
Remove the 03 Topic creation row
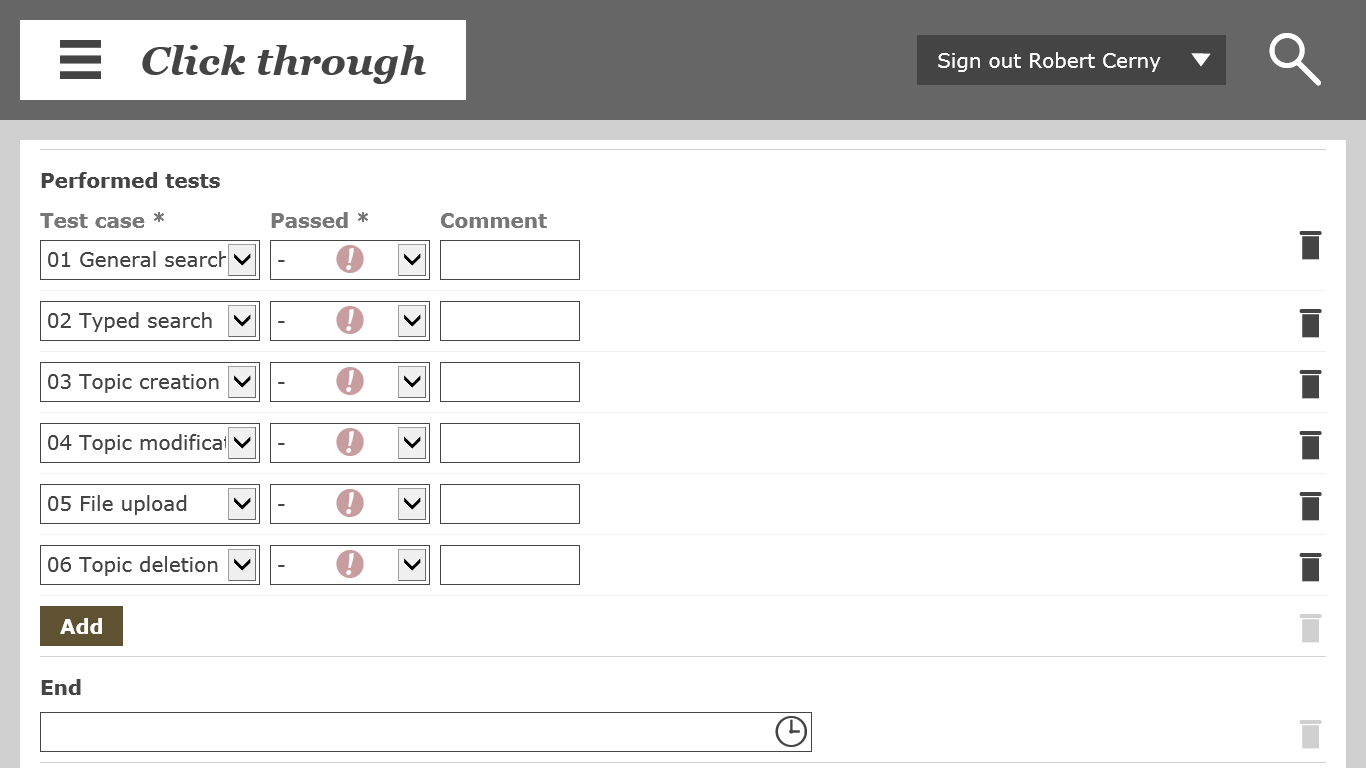(1310, 383)
